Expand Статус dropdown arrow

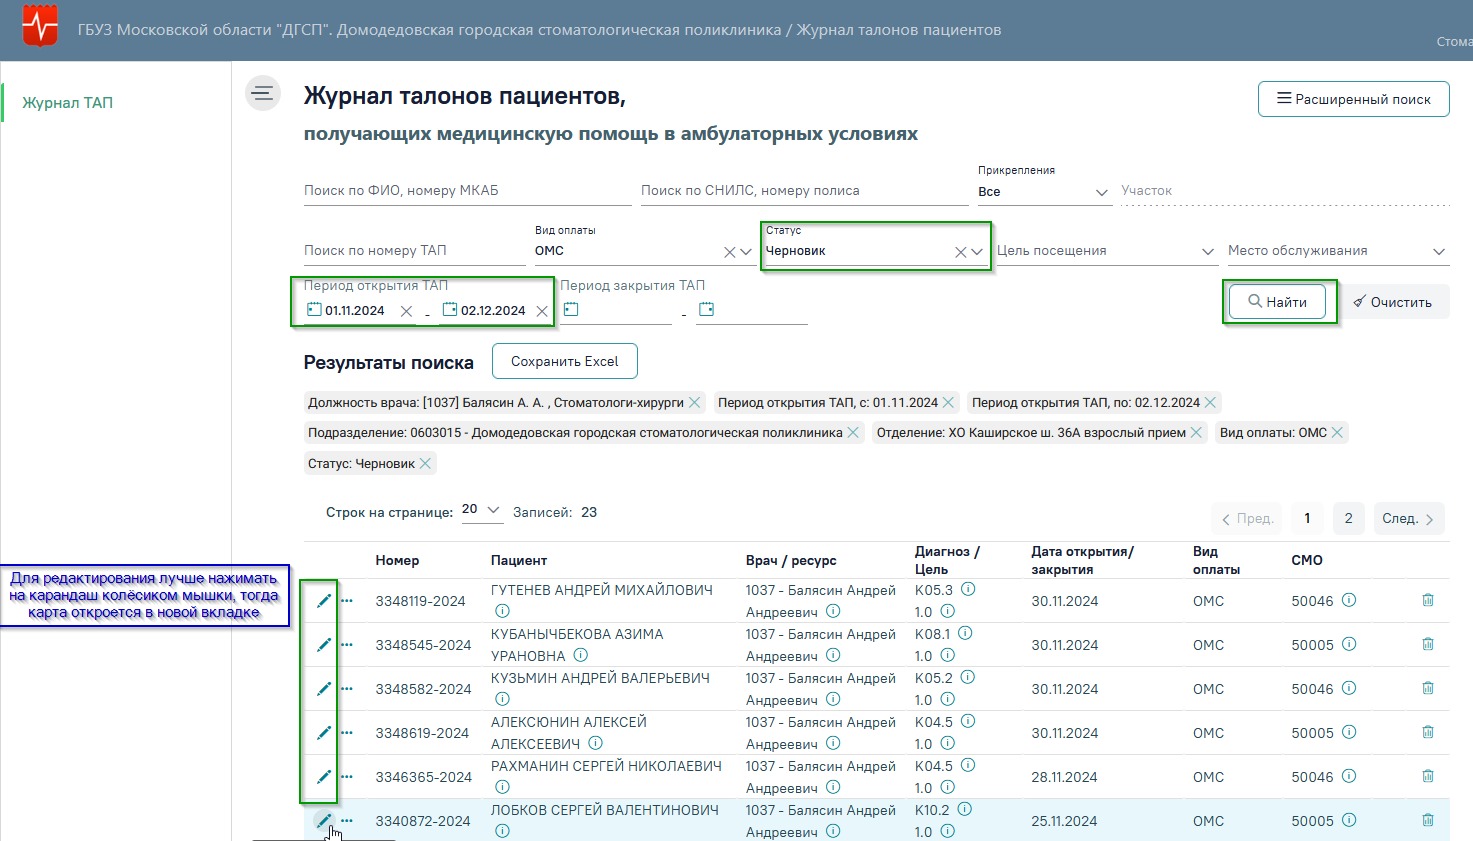[977, 252]
